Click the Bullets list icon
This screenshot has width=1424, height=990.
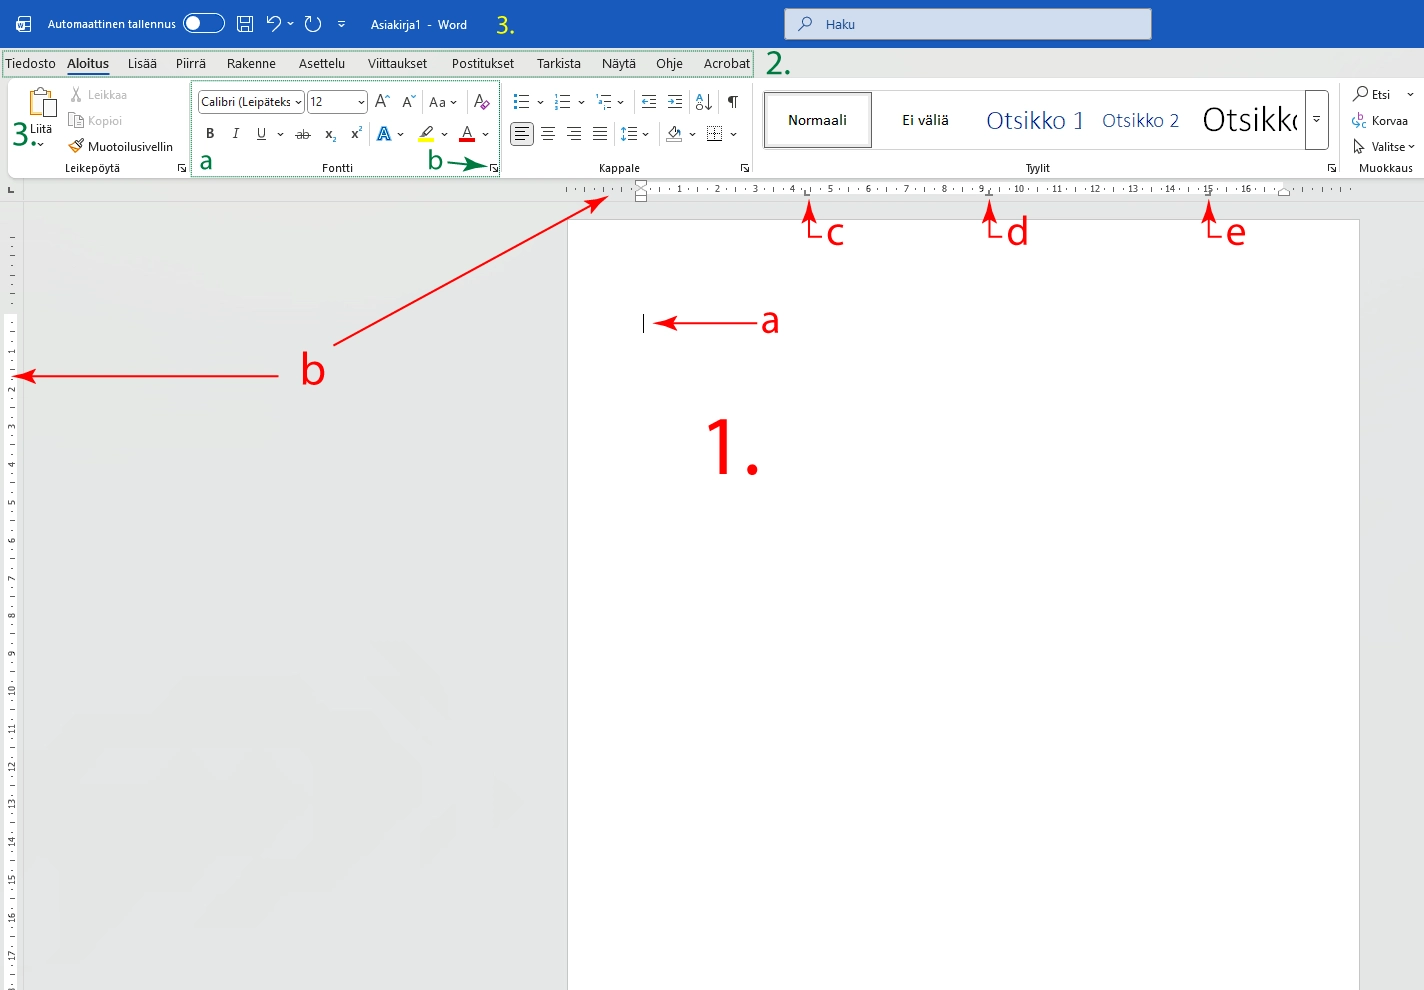pos(521,102)
